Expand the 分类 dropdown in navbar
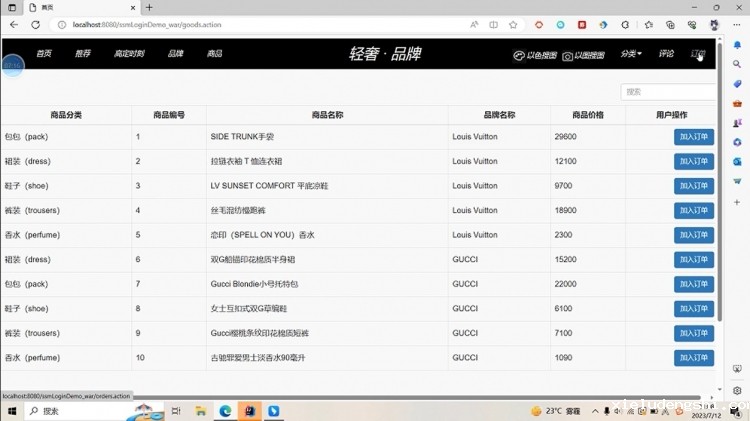Image resolution: width=750 pixels, height=421 pixels. [631, 54]
